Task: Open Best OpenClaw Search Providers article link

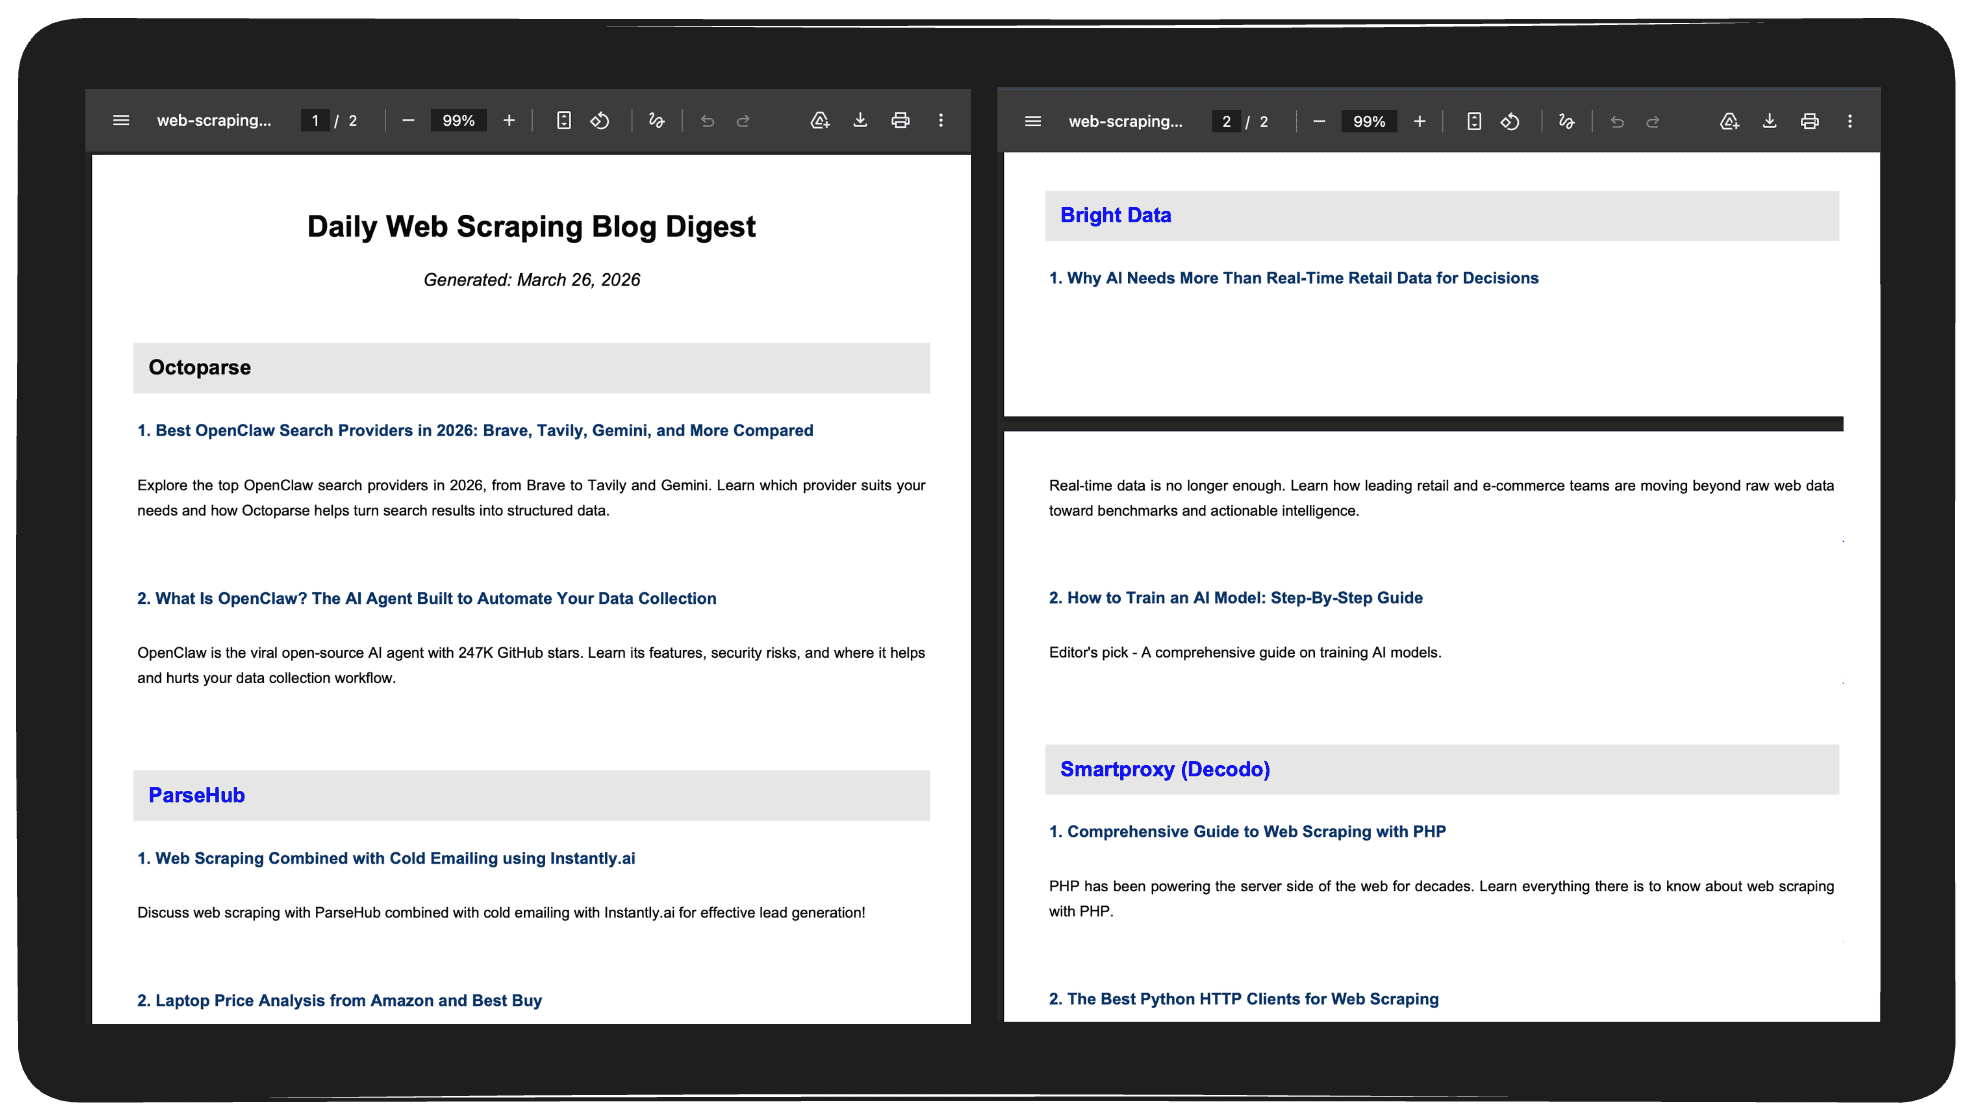Action: [x=475, y=430]
